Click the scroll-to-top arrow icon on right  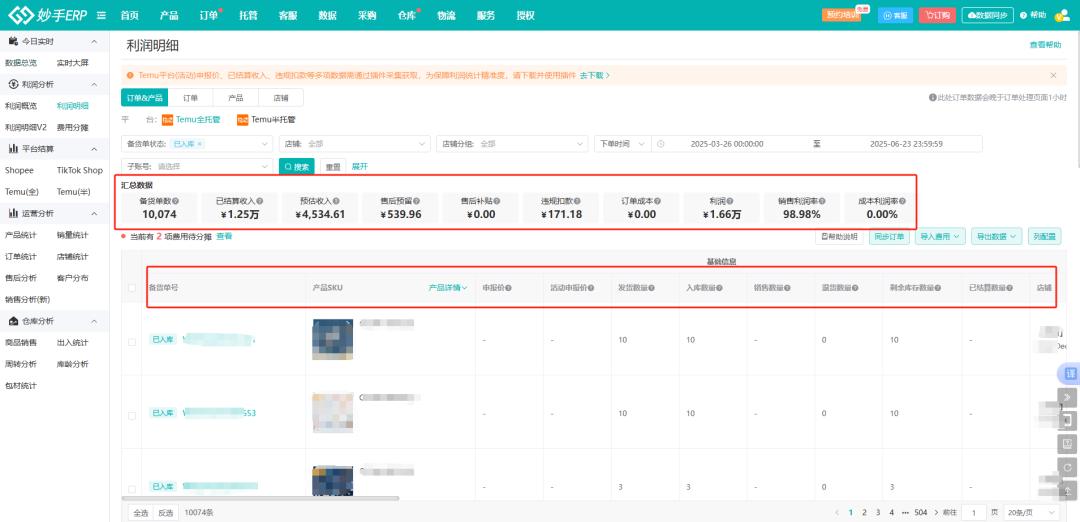(x=1069, y=490)
